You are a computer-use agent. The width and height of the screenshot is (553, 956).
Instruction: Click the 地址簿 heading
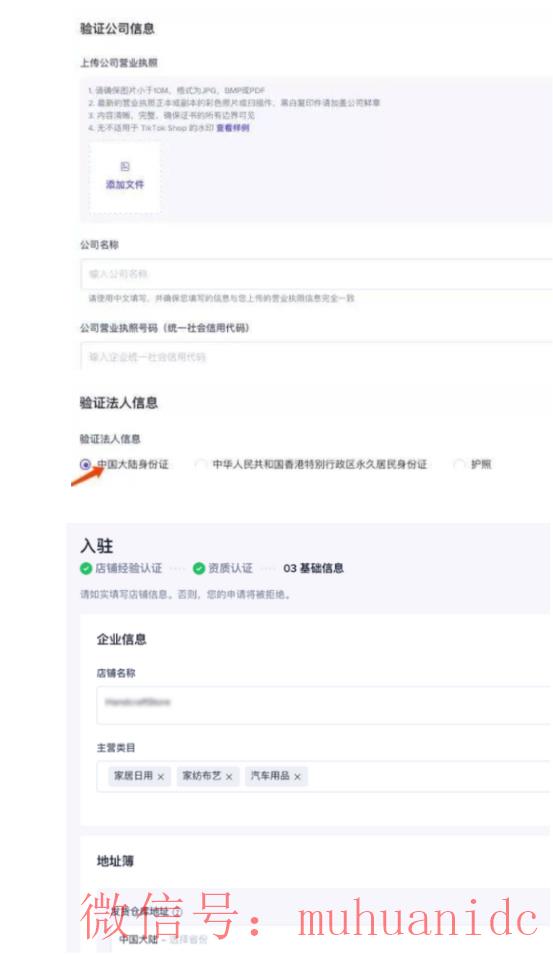(115, 861)
